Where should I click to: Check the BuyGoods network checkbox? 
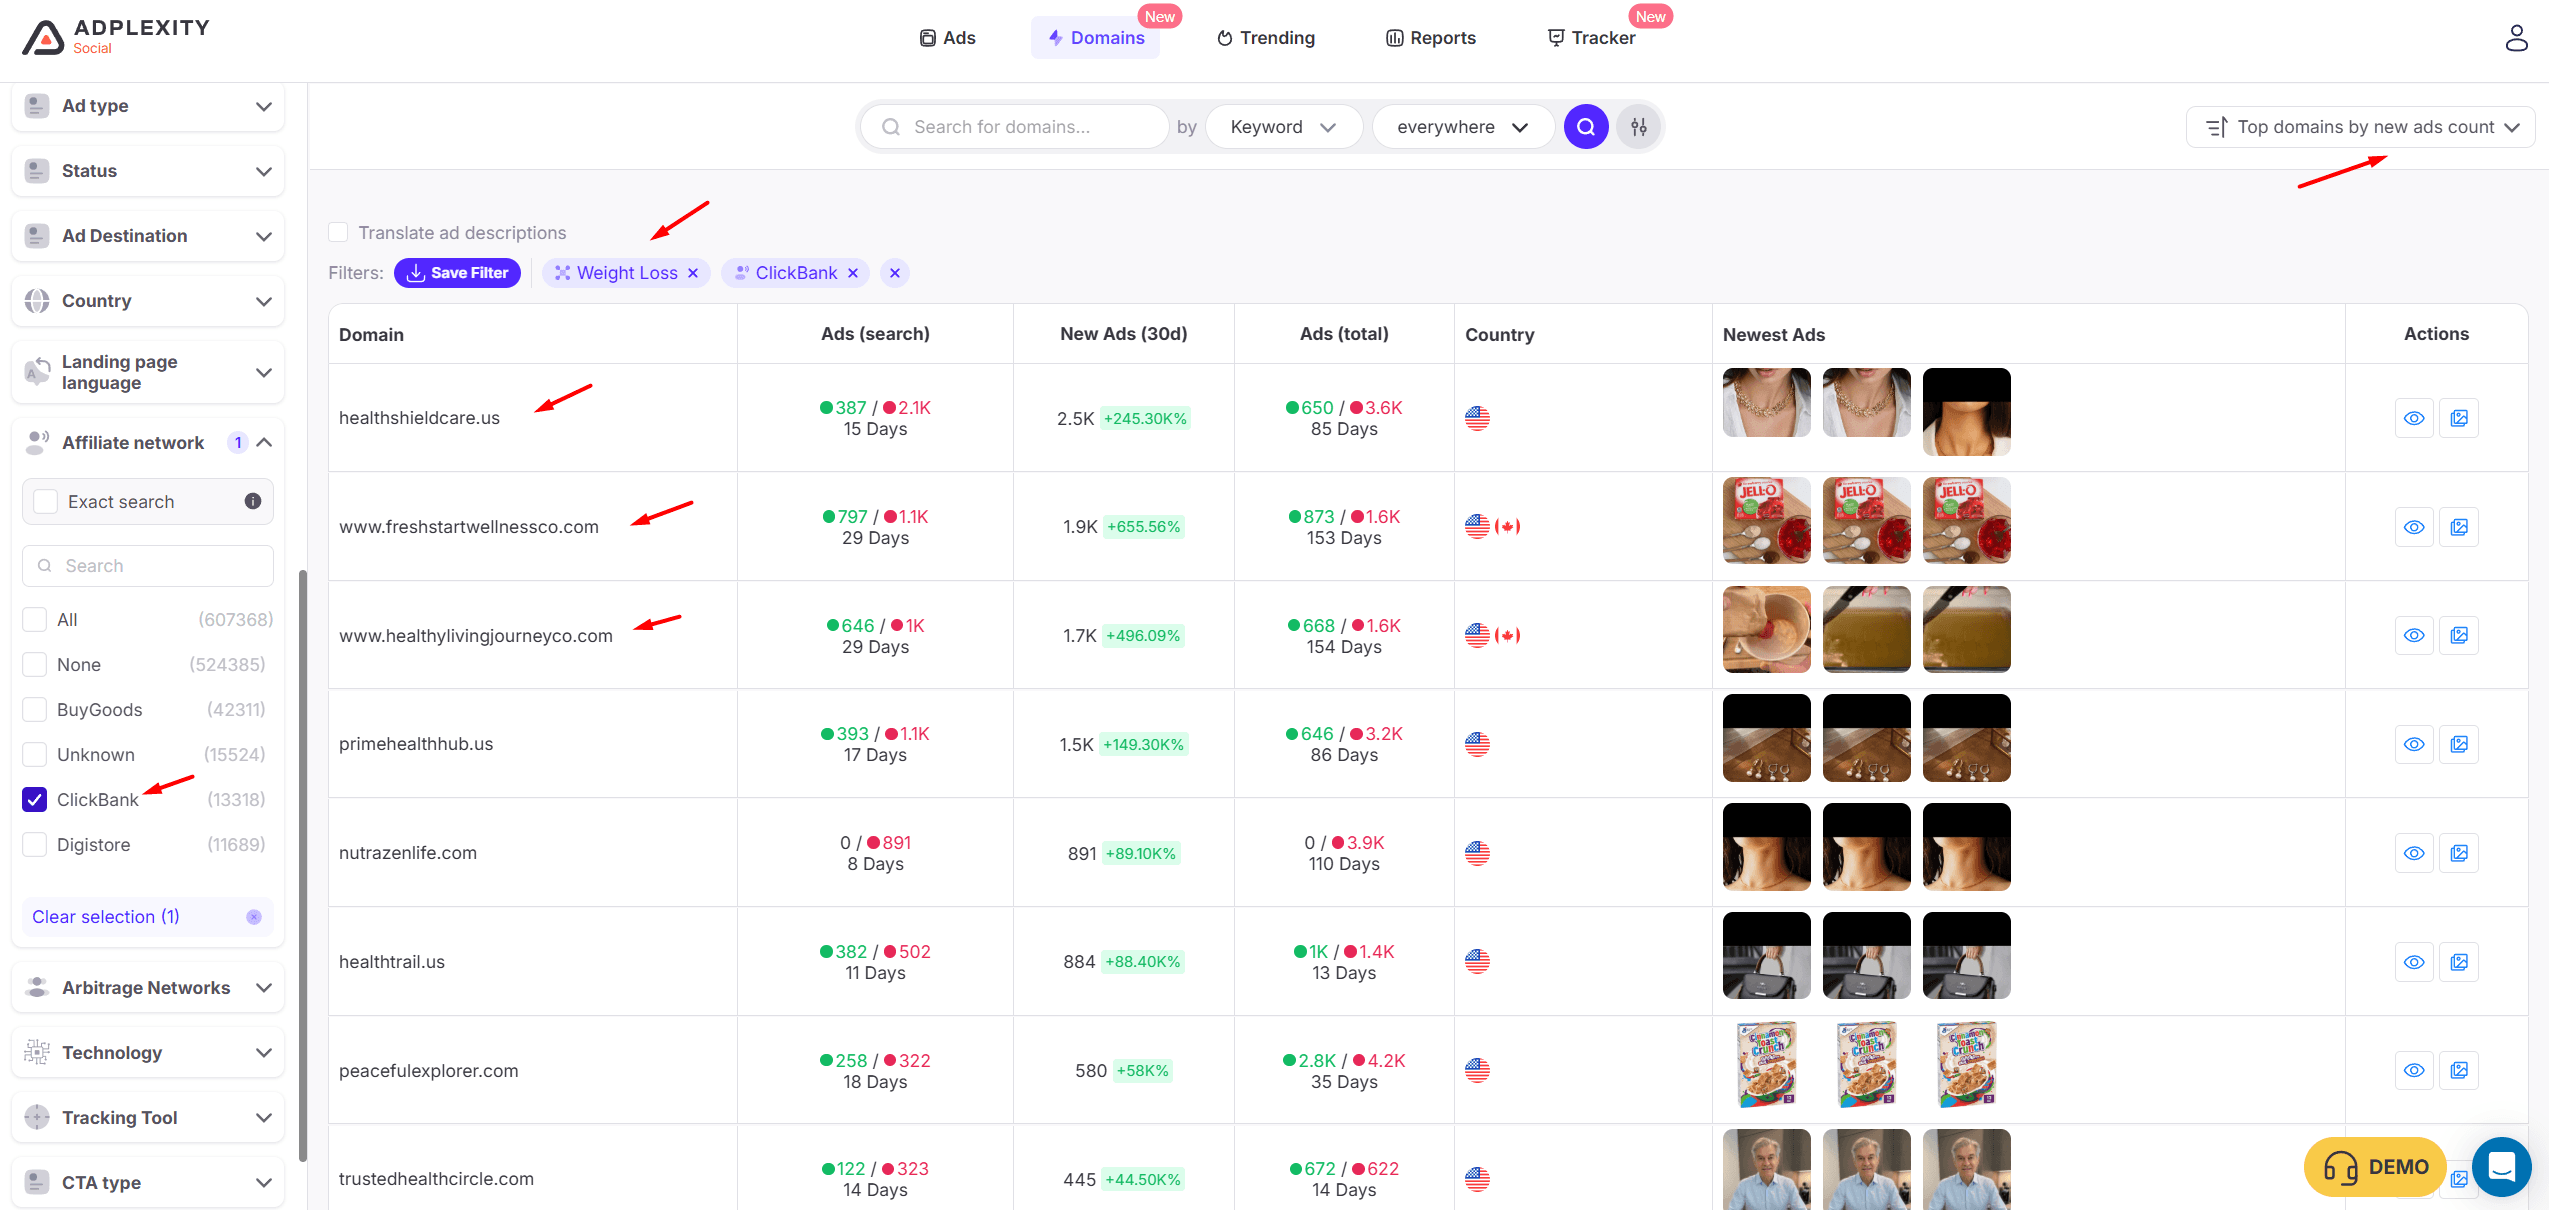(35, 709)
